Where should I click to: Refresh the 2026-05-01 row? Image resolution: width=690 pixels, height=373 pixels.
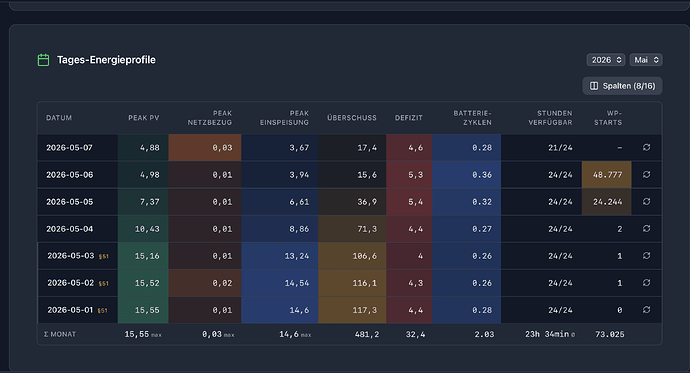[646, 310]
